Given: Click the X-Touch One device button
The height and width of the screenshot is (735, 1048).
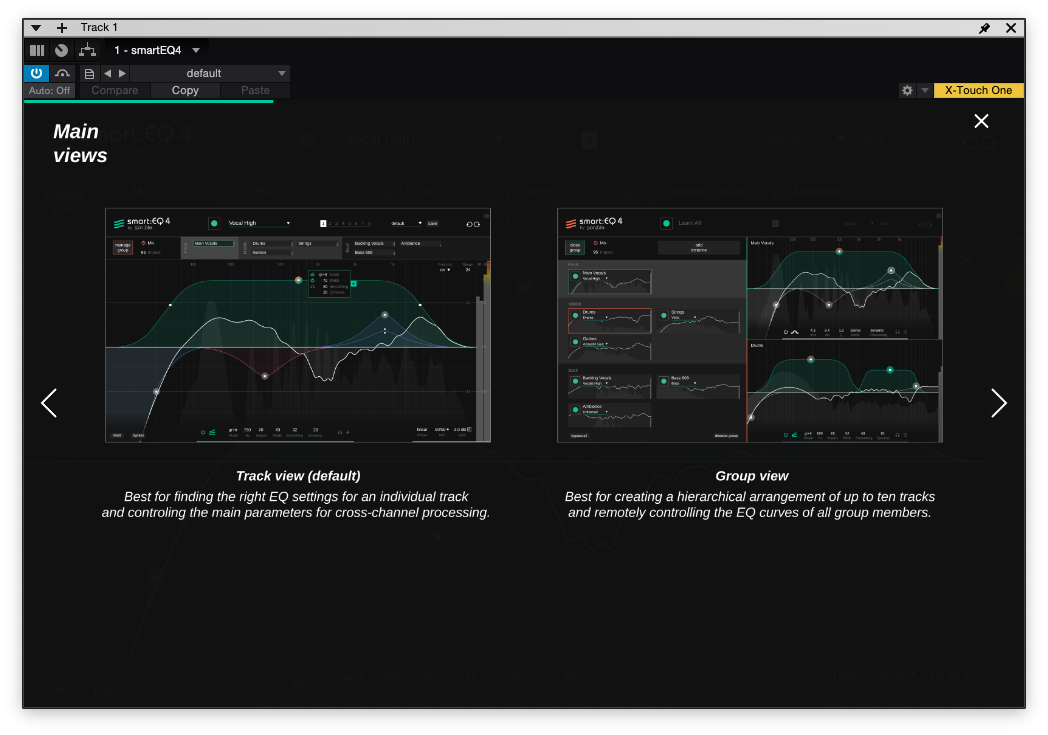Looking at the screenshot, I should coord(978,90).
